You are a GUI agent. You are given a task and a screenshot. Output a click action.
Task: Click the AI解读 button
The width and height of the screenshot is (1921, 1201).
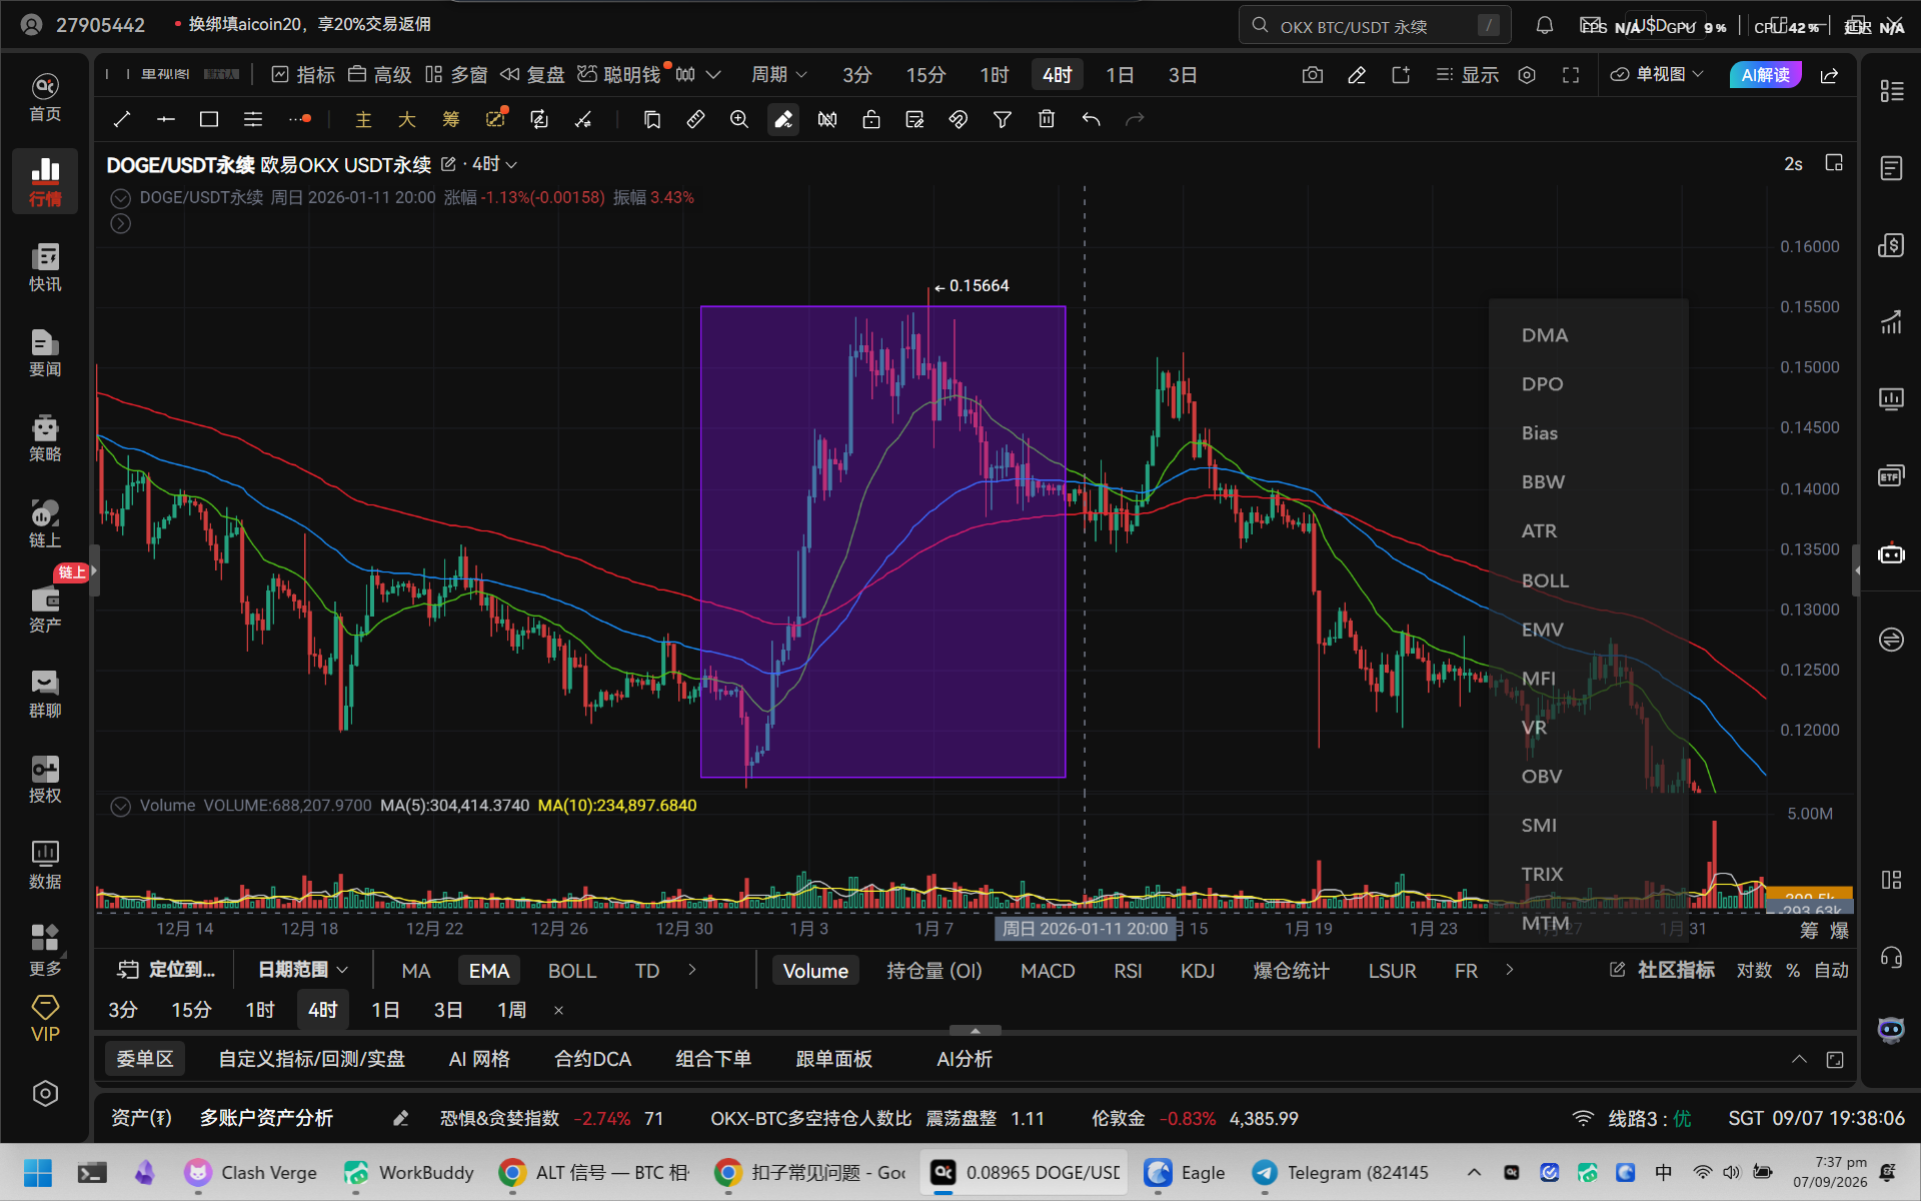point(1765,75)
